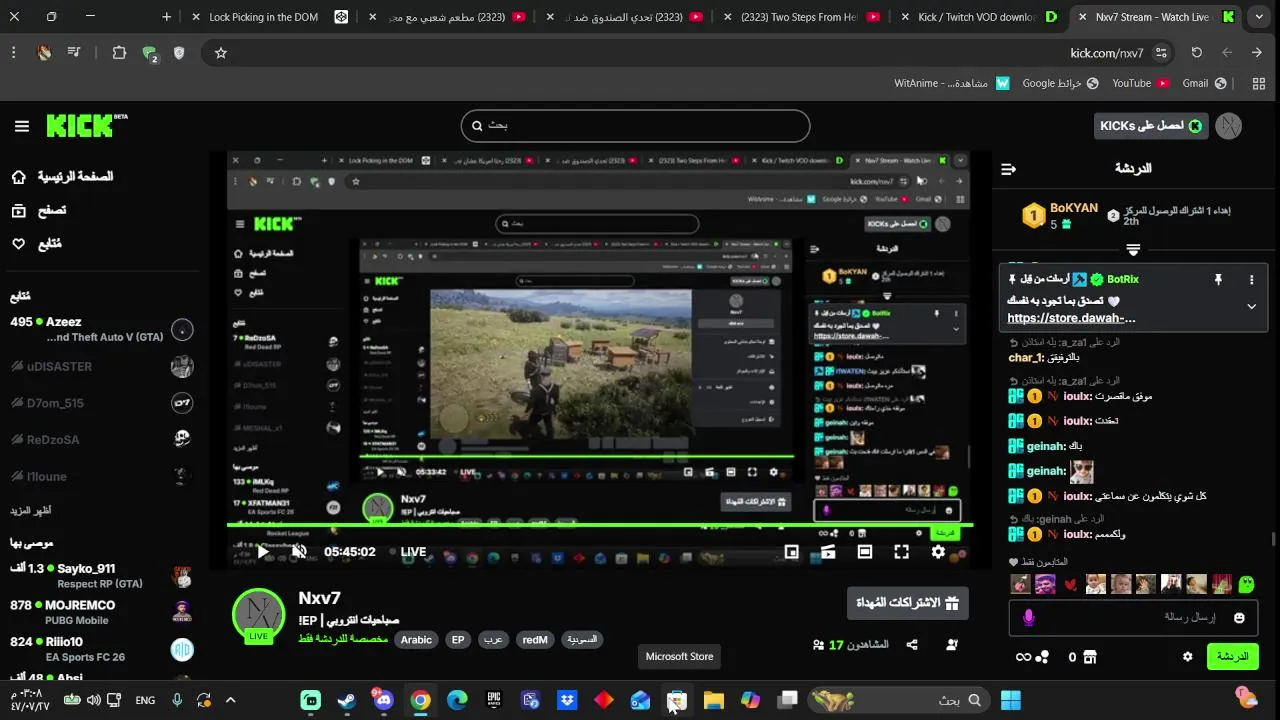The image size is (1280, 720).
Task: Type in the إرسال رسالة chat box
Action: tap(1134, 618)
